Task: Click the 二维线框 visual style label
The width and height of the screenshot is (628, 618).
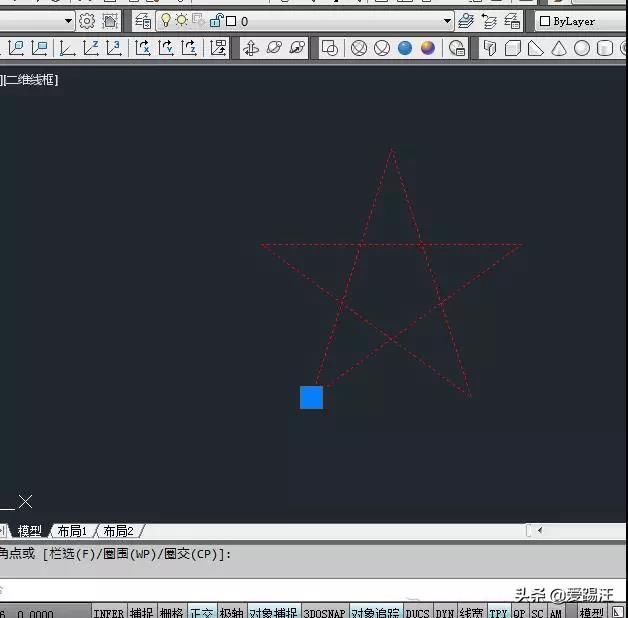Action: [x=30, y=80]
